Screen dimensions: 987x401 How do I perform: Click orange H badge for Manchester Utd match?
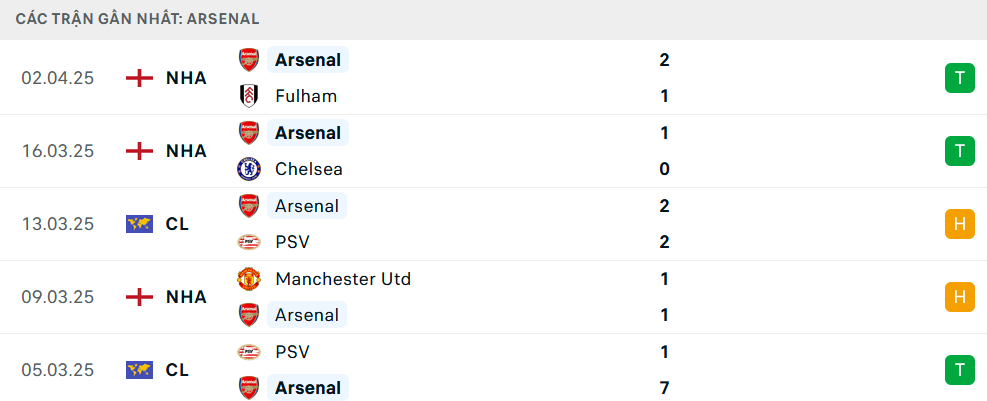[x=959, y=297]
